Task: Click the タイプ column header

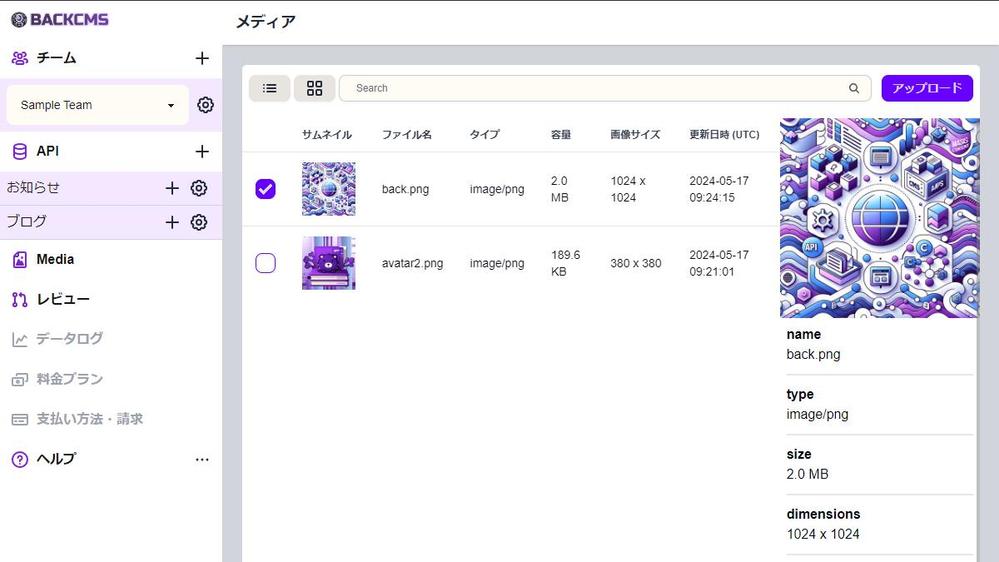Action: point(484,134)
